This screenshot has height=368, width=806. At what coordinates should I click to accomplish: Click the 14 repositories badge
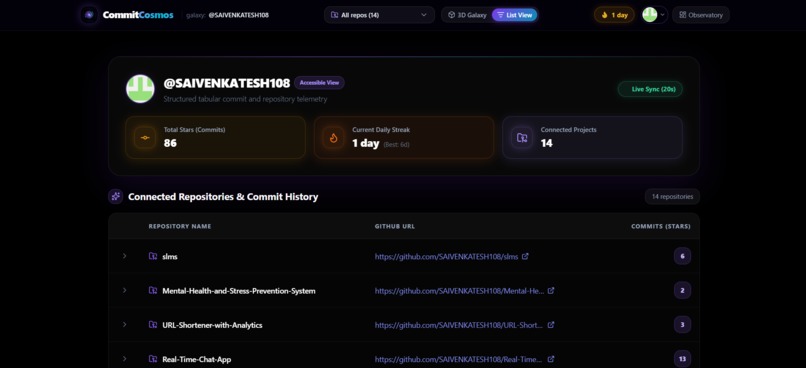click(x=672, y=196)
